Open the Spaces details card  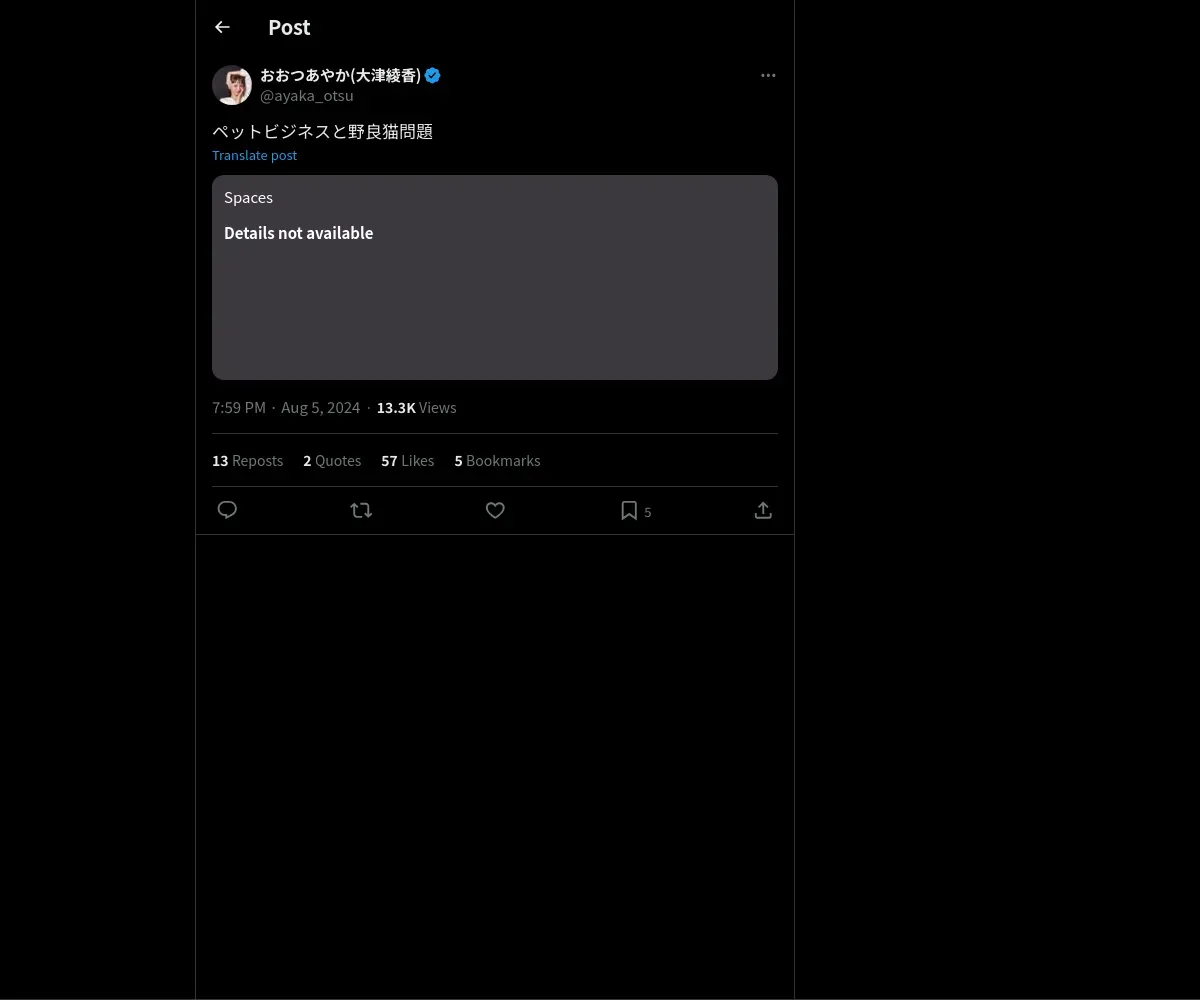pos(495,277)
